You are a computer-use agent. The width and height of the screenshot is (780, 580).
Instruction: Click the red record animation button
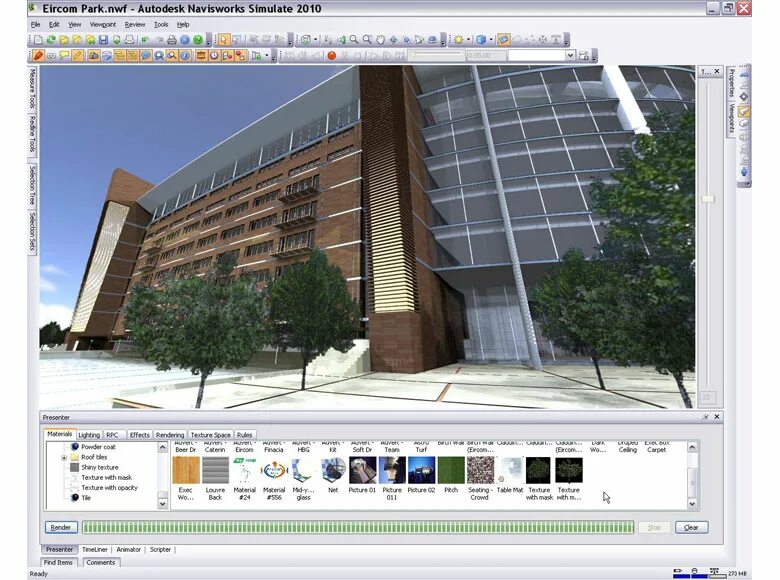[332, 56]
